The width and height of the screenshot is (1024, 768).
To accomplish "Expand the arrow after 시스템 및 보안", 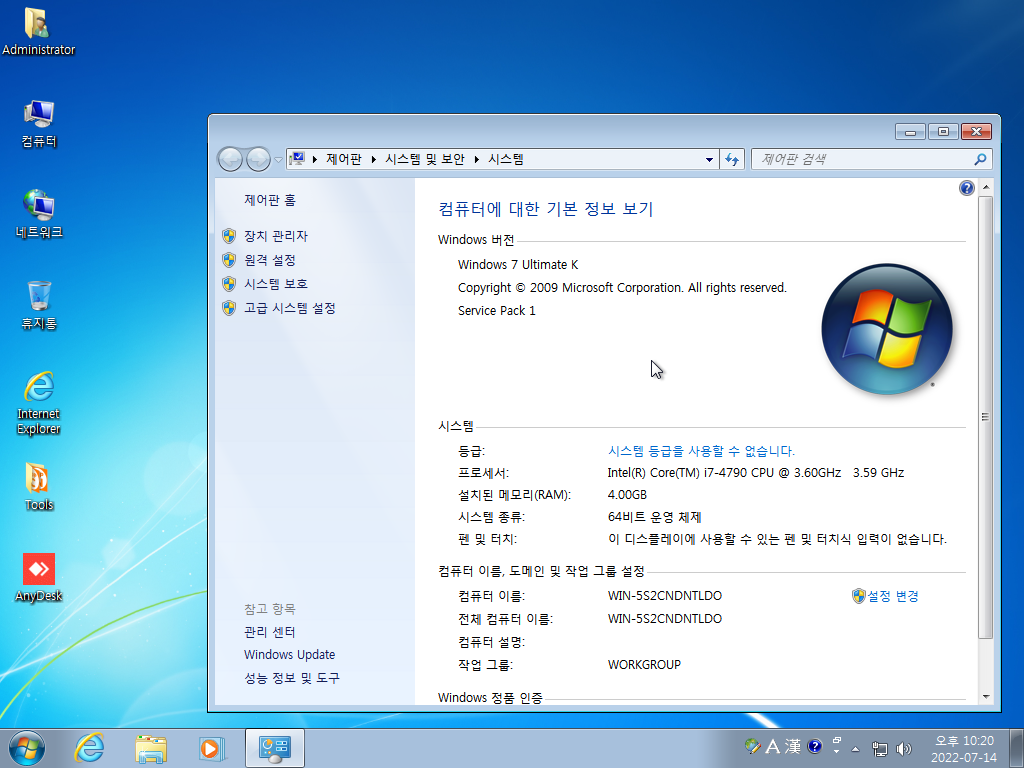I will [x=477, y=159].
